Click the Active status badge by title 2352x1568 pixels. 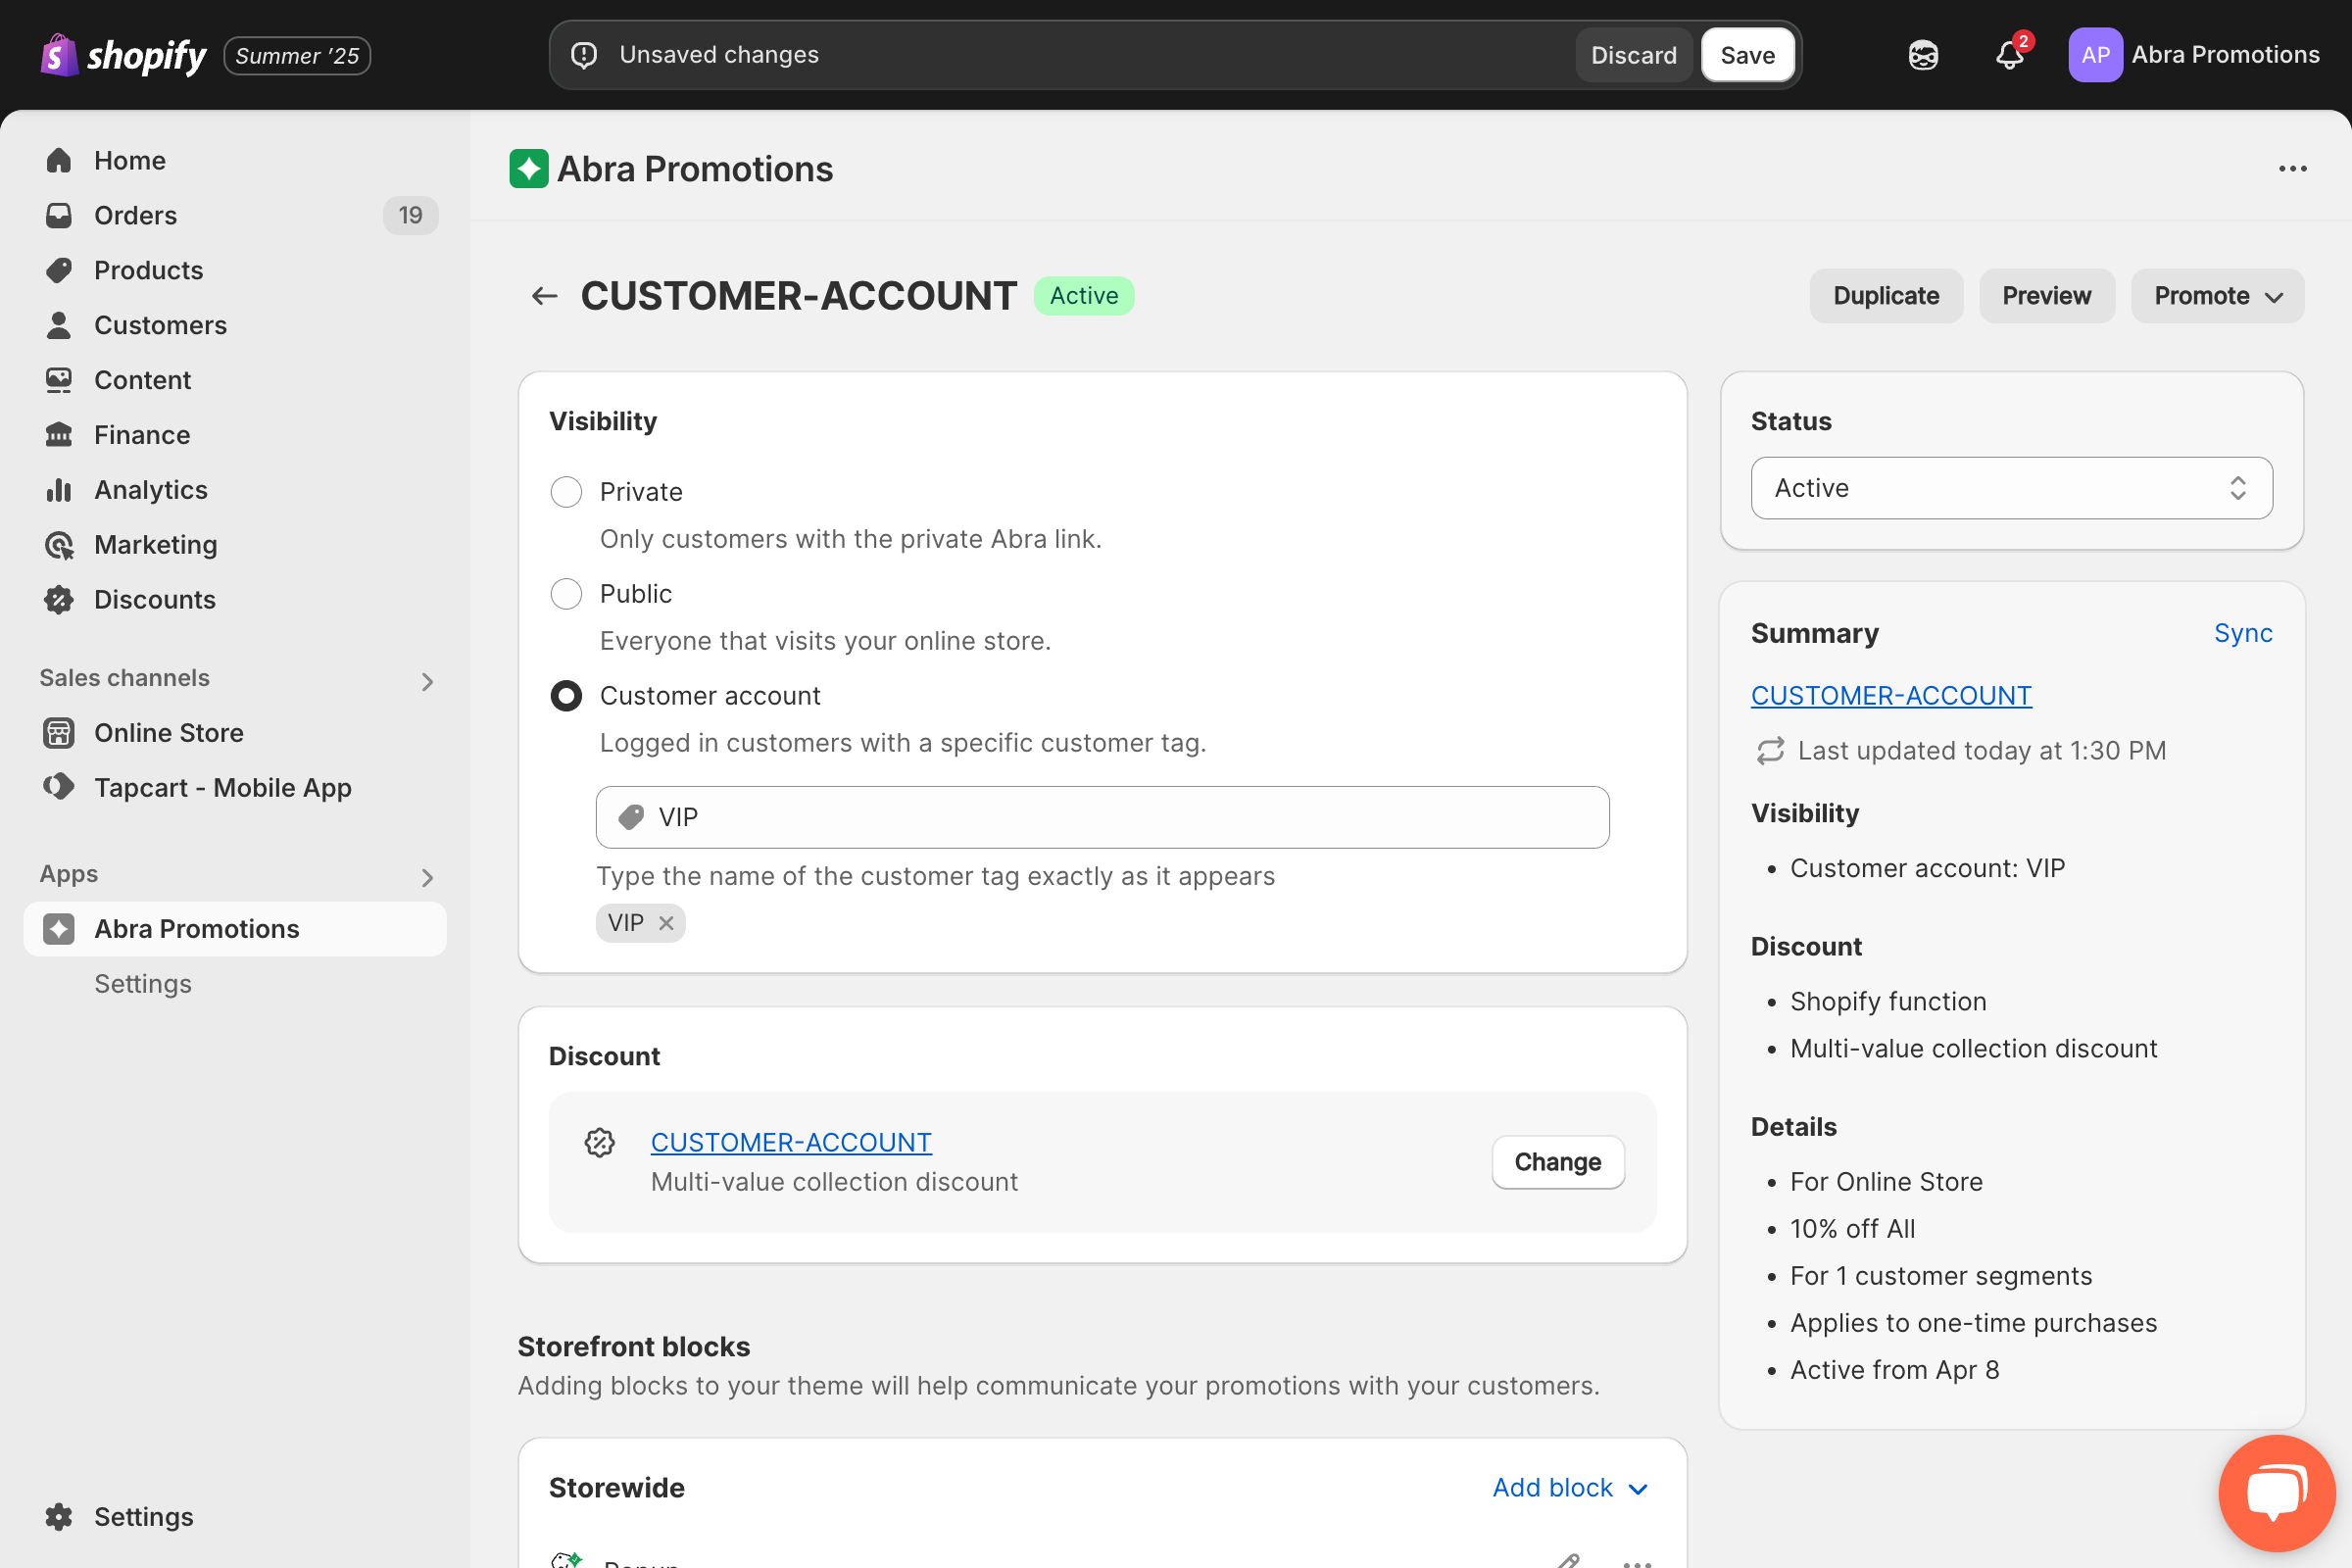1084,296
